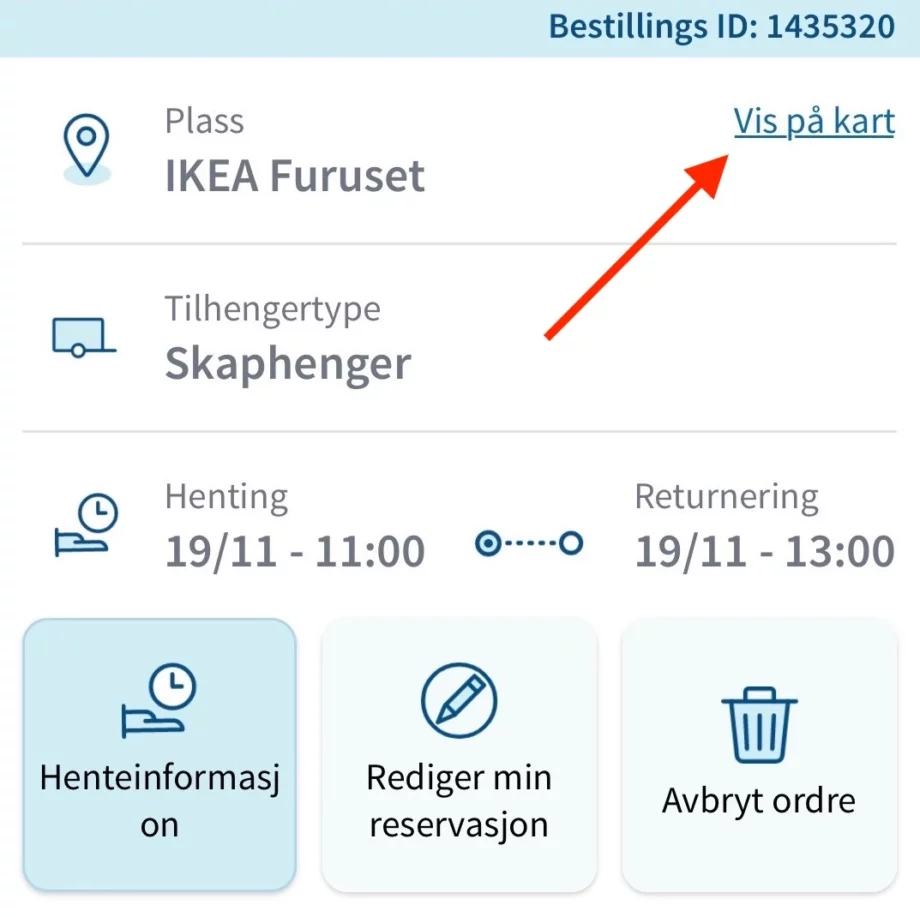The height and width of the screenshot is (917, 920).
Task: Tap the return time 19/11 - 13:00
Action: coord(765,551)
